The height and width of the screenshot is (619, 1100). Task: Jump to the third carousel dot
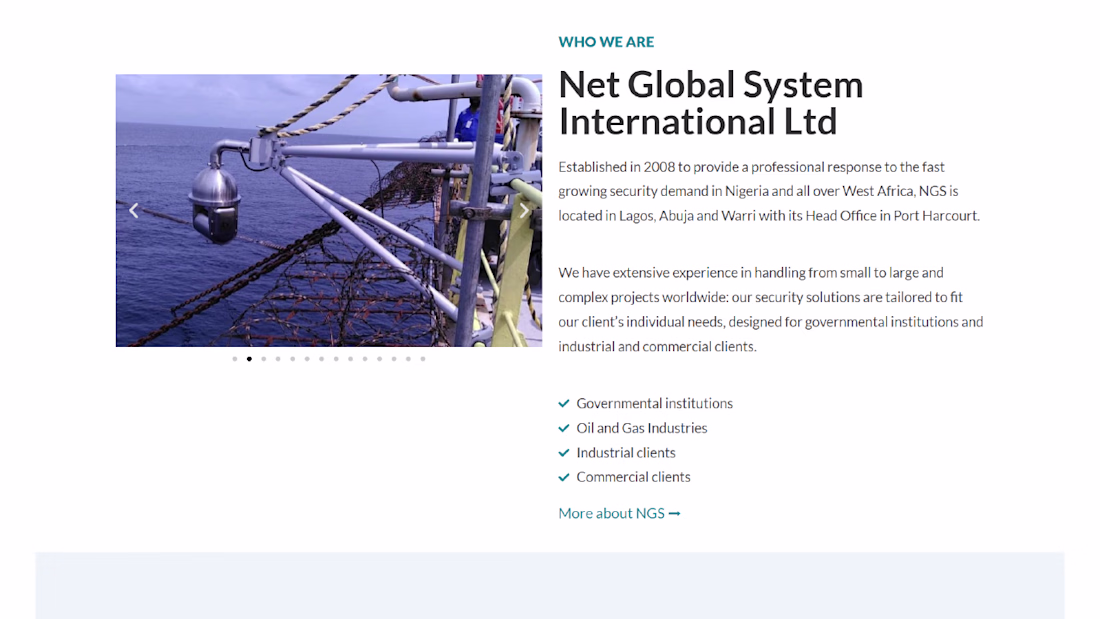tap(264, 359)
